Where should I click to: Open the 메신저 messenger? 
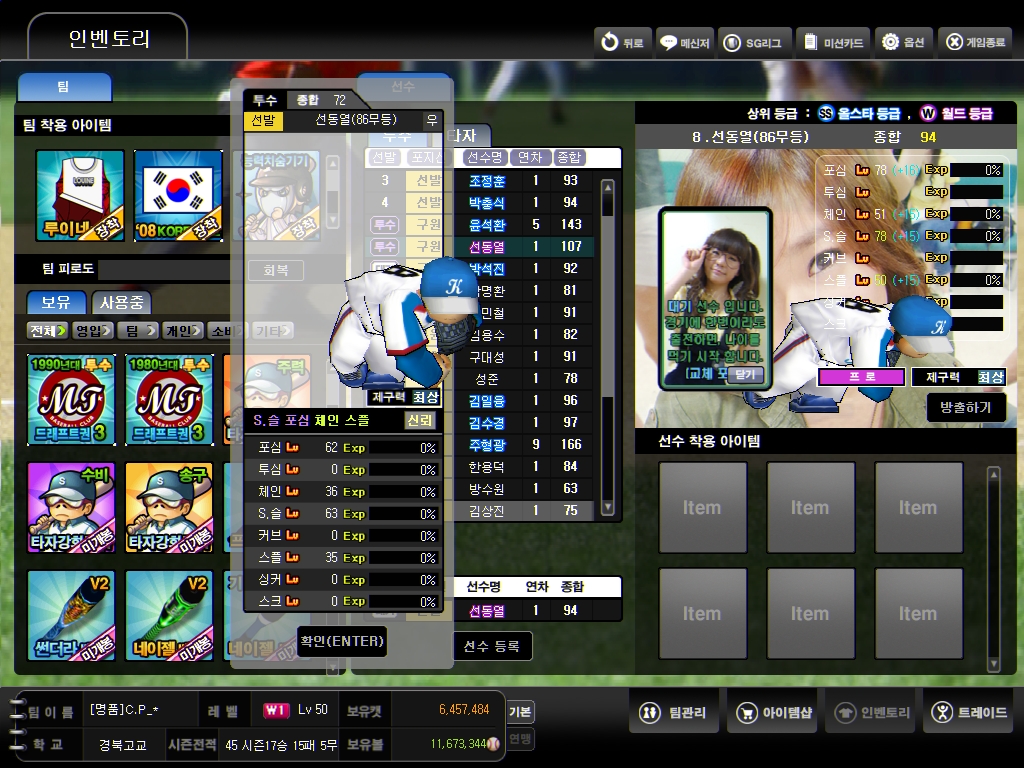(684, 42)
